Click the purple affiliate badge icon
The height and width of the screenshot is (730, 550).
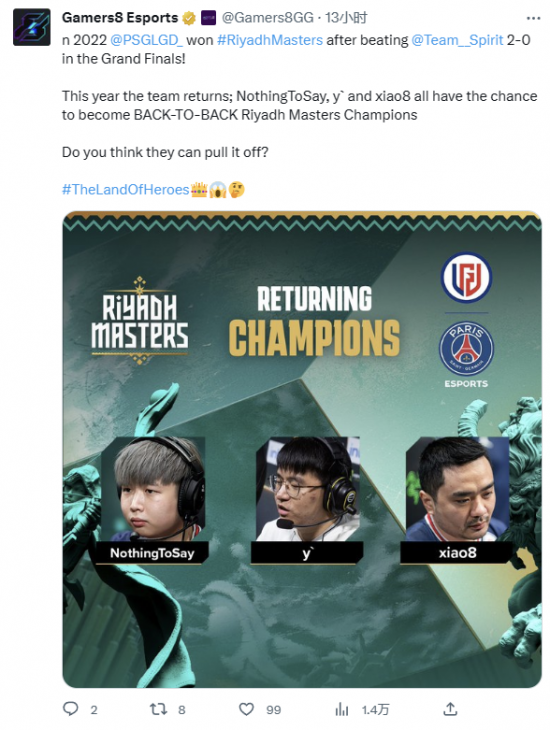(208, 18)
